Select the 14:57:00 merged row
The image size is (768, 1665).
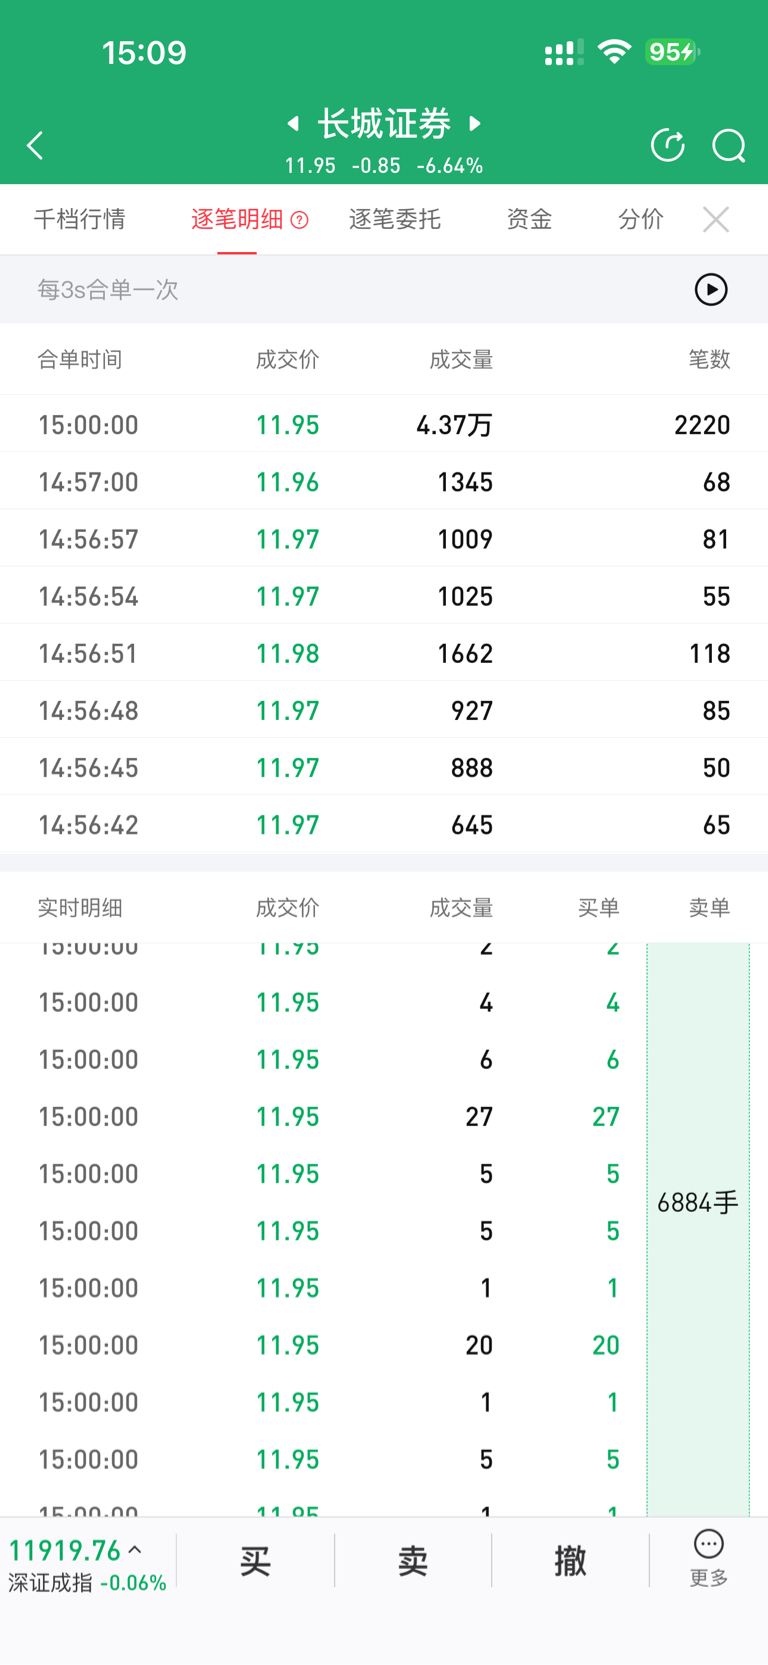[x=384, y=482]
